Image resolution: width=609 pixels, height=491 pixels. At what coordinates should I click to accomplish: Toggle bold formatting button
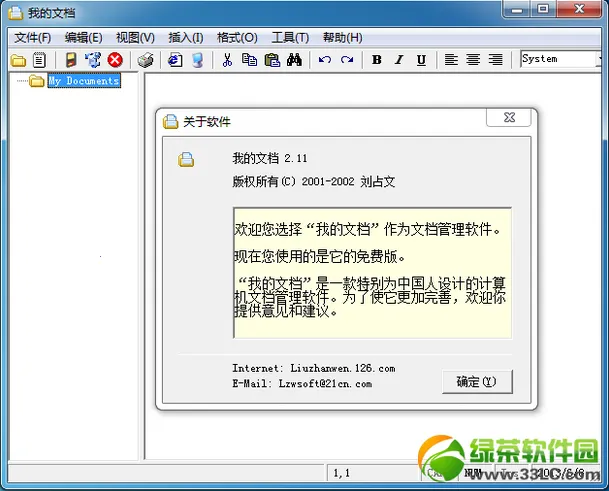pyautogui.click(x=377, y=60)
